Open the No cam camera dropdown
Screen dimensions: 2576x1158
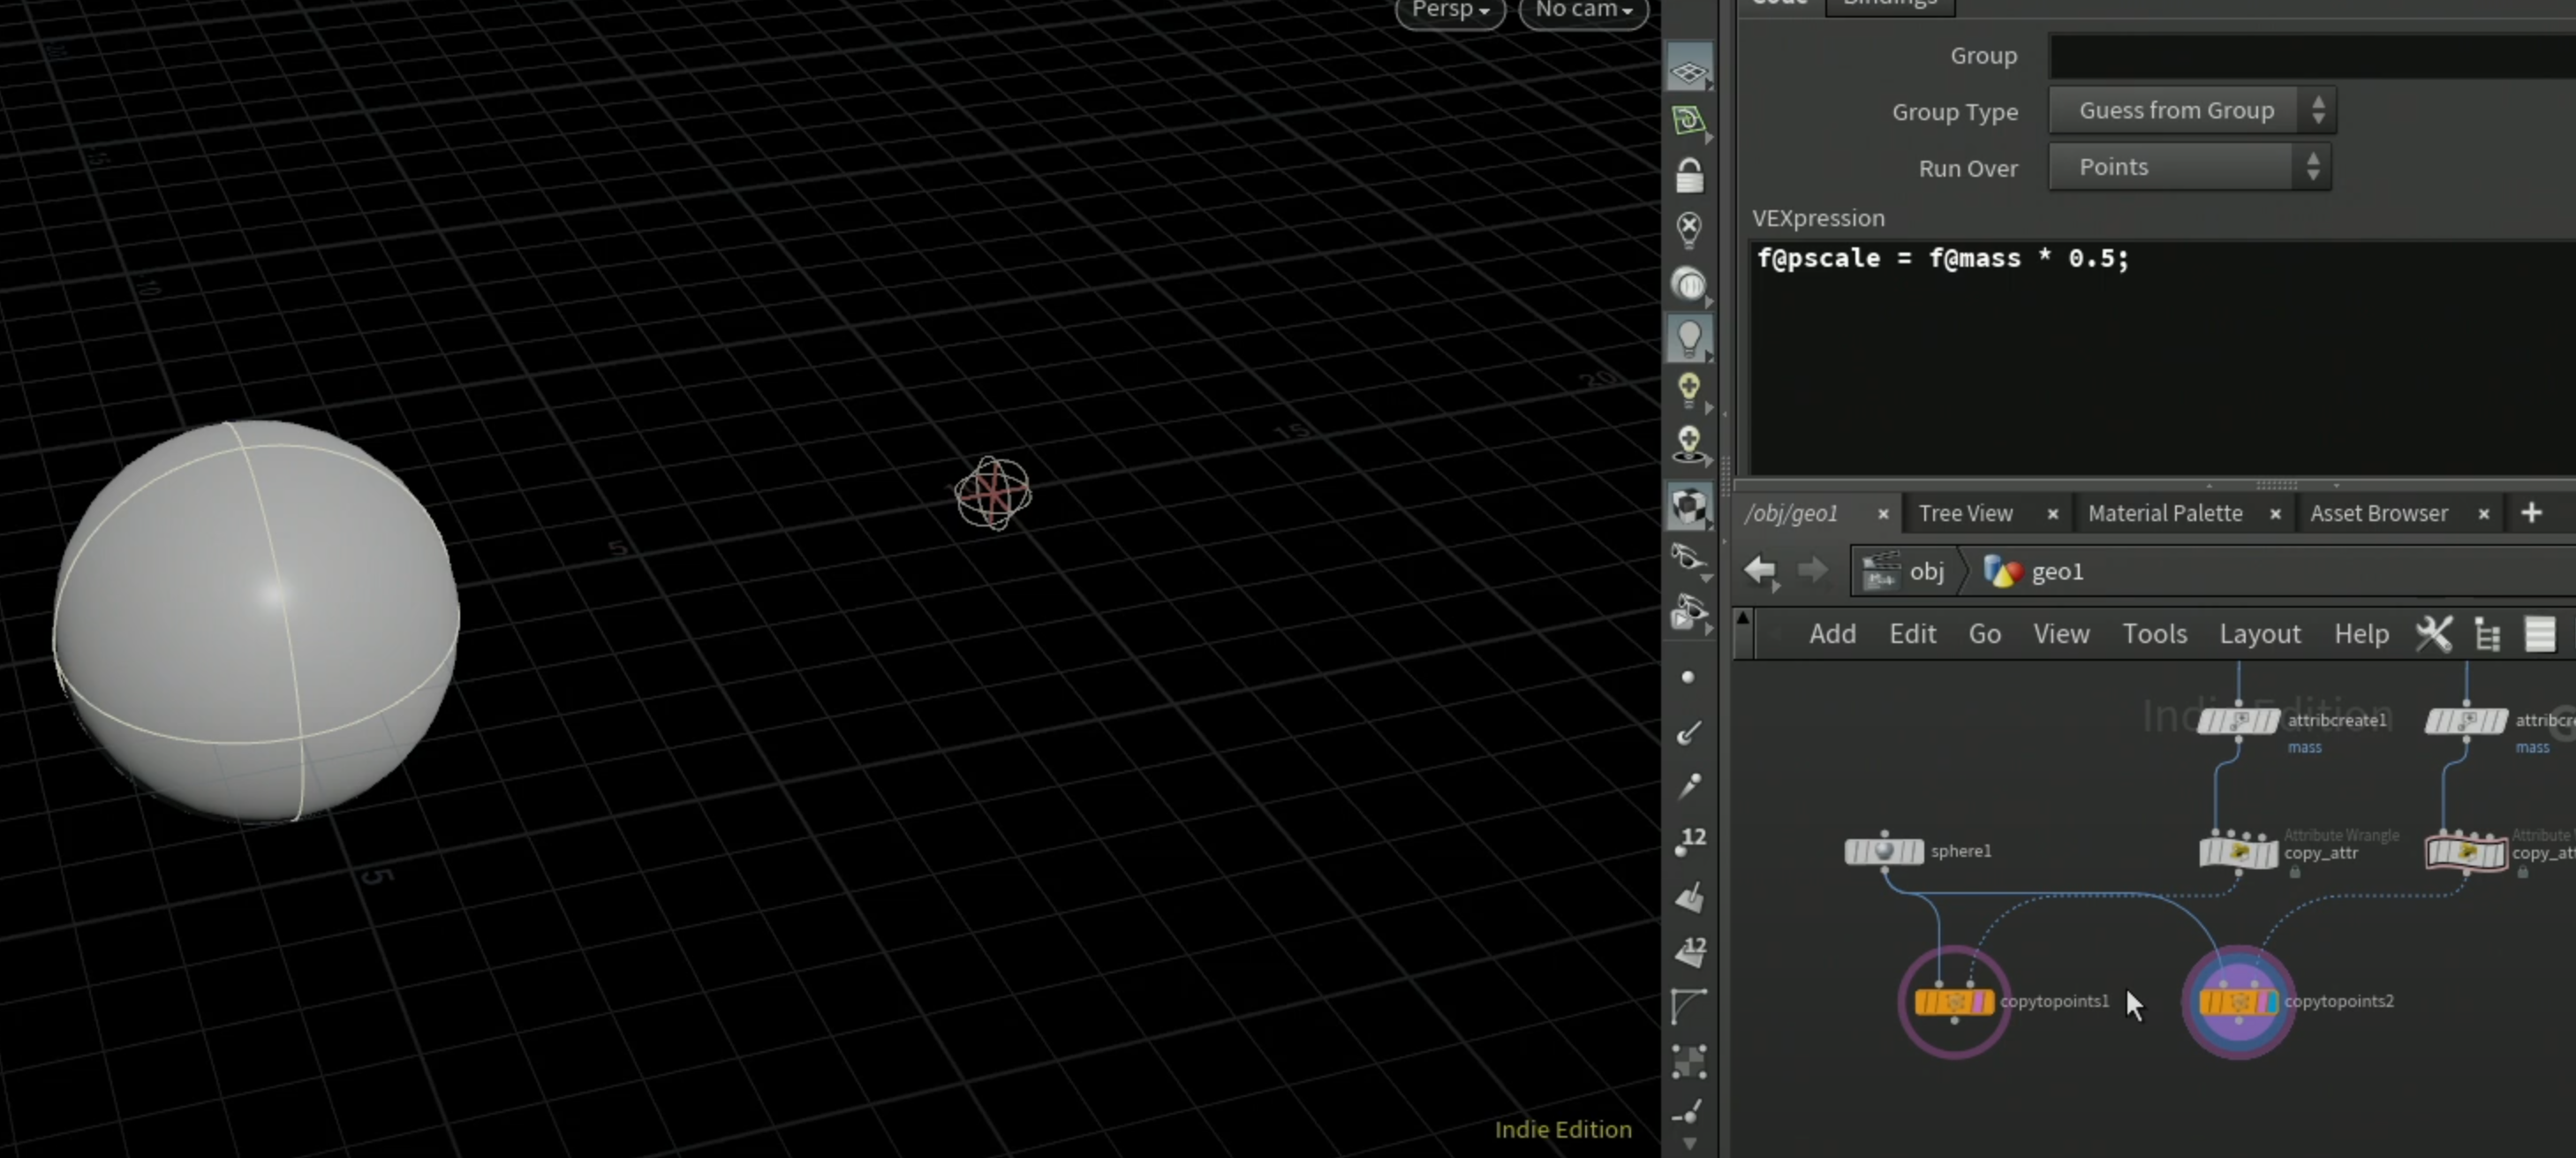1584,11
